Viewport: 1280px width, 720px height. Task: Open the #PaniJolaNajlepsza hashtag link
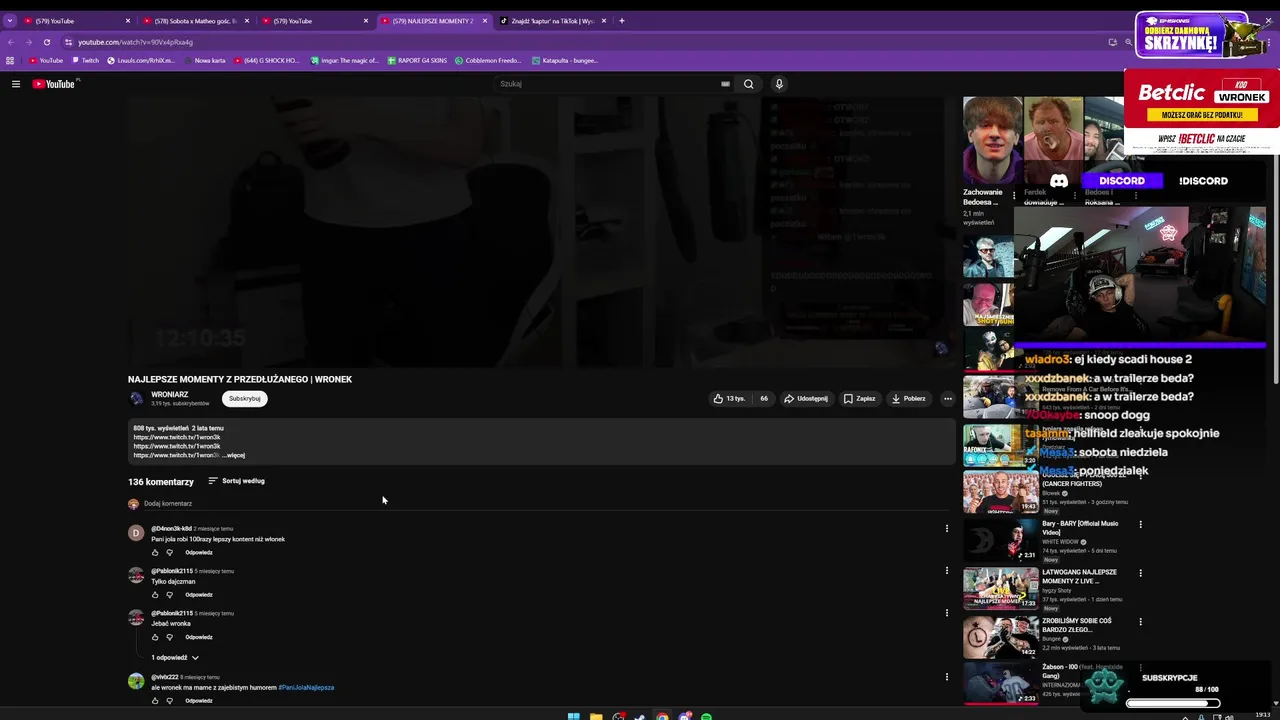click(x=306, y=687)
